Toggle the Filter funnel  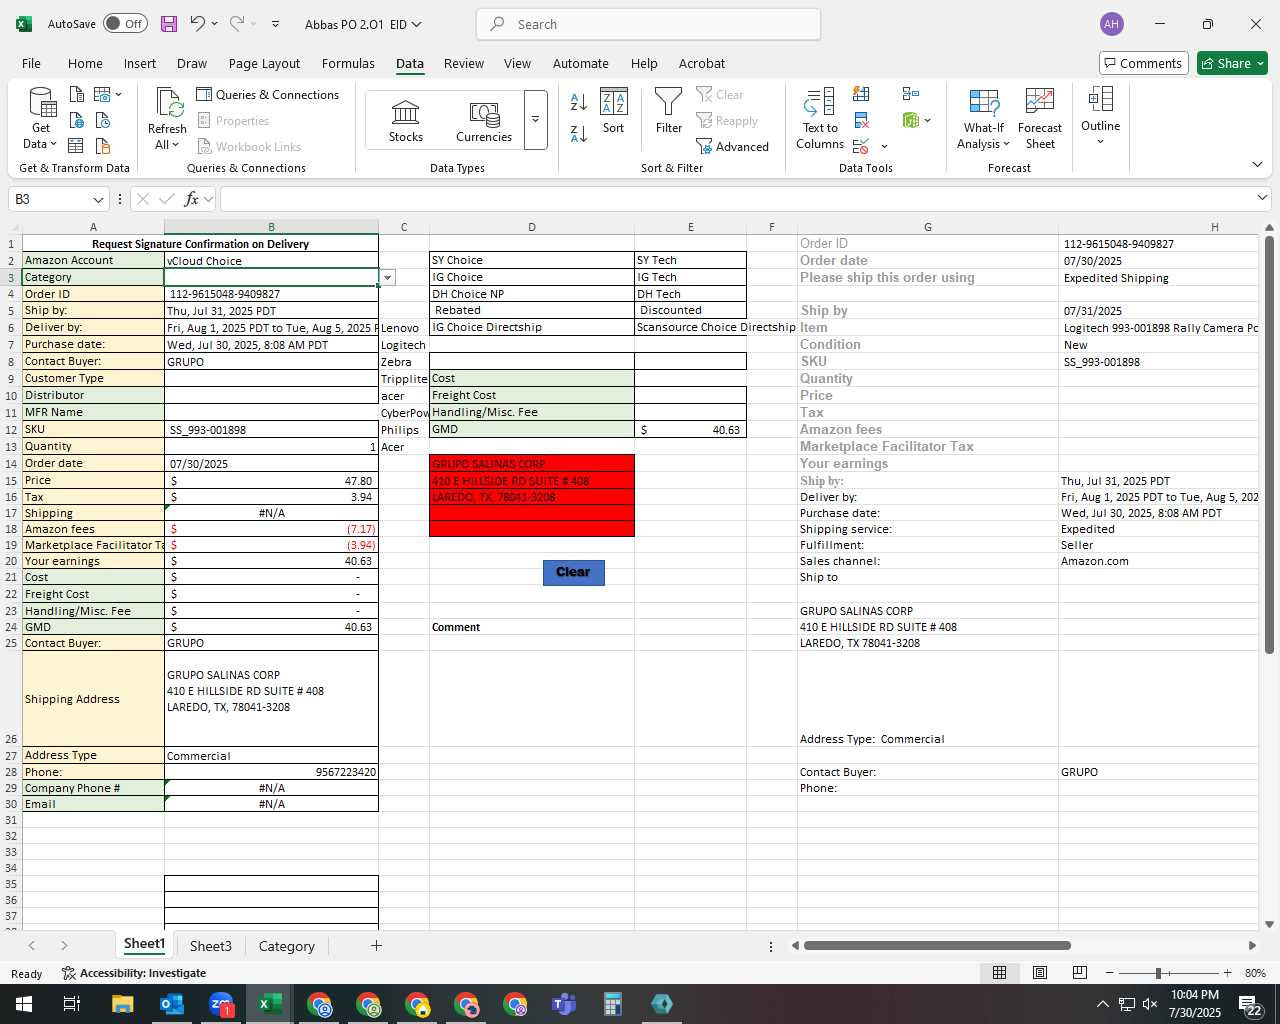pyautogui.click(x=668, y=111)
